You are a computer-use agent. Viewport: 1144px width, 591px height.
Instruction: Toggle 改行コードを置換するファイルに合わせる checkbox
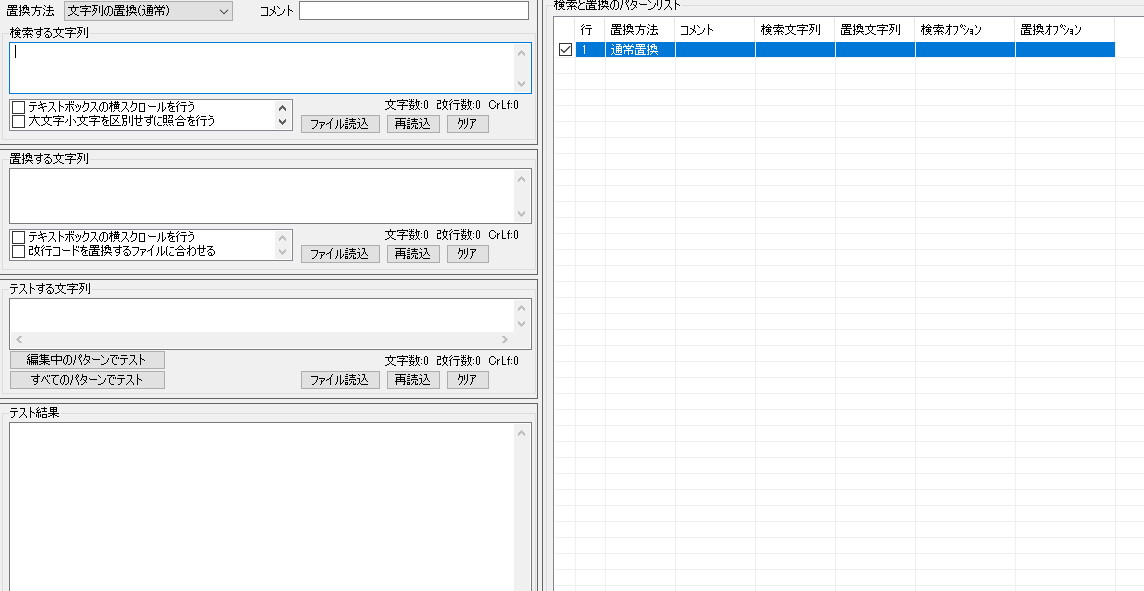[18, 251]
